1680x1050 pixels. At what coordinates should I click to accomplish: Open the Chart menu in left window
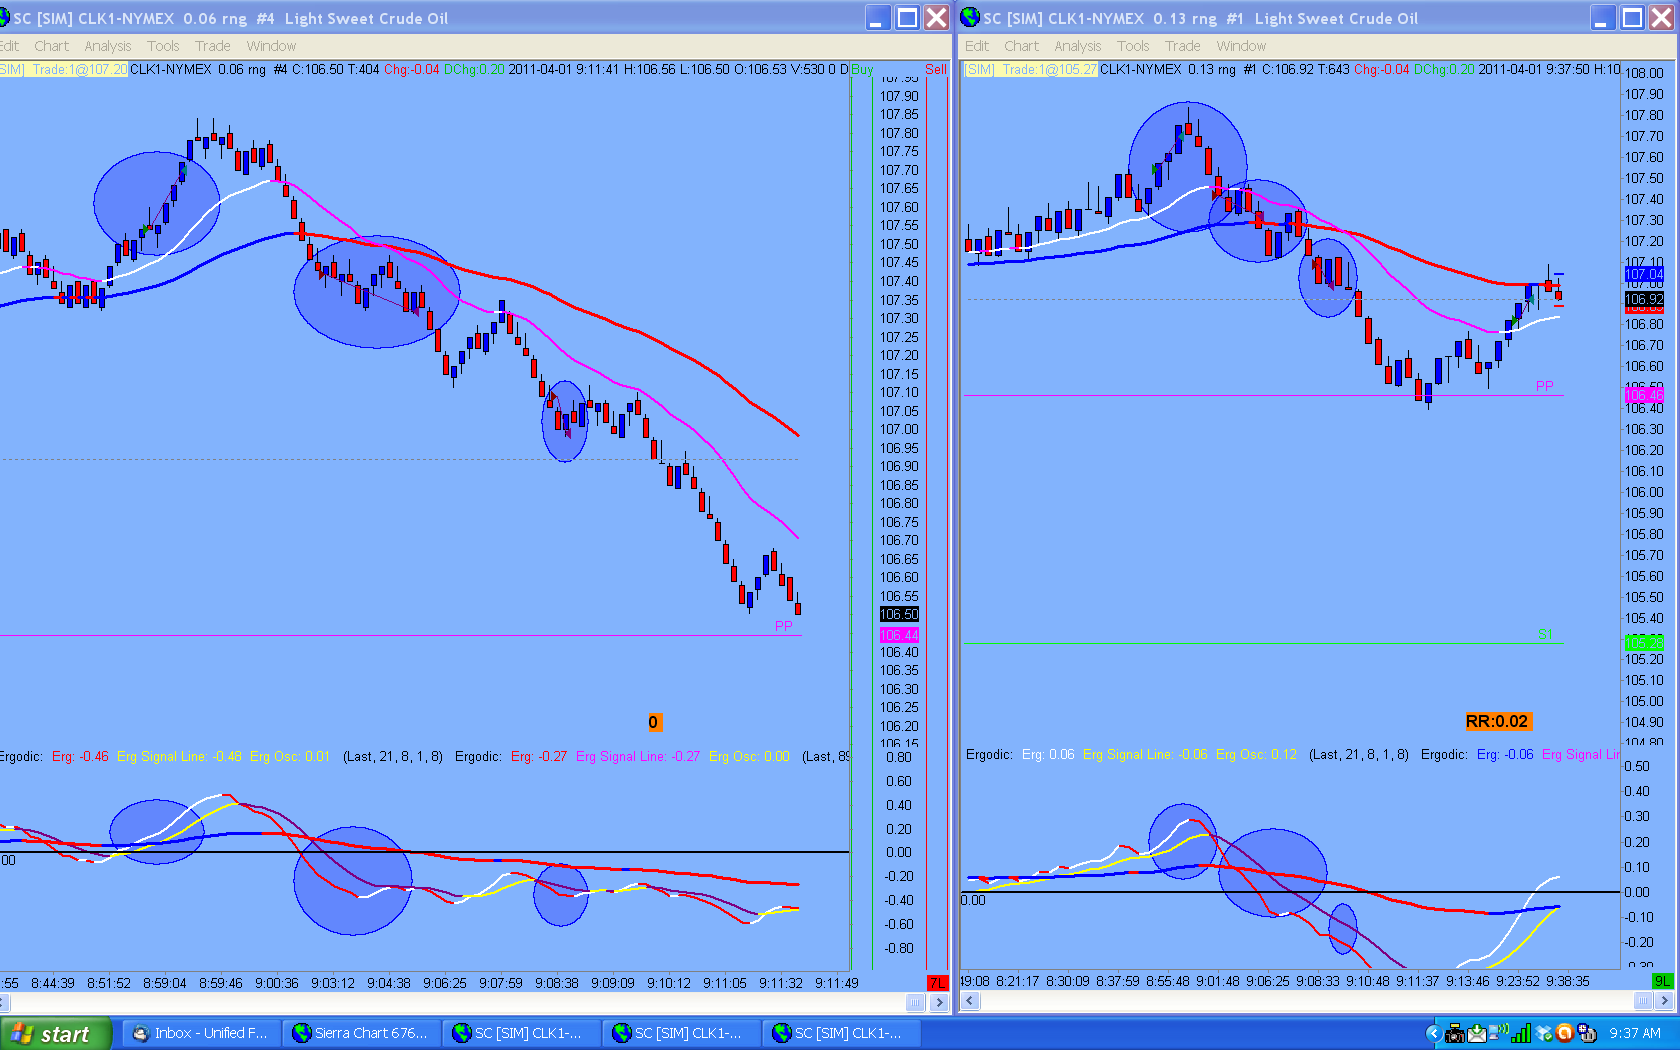tap(51, 46)
